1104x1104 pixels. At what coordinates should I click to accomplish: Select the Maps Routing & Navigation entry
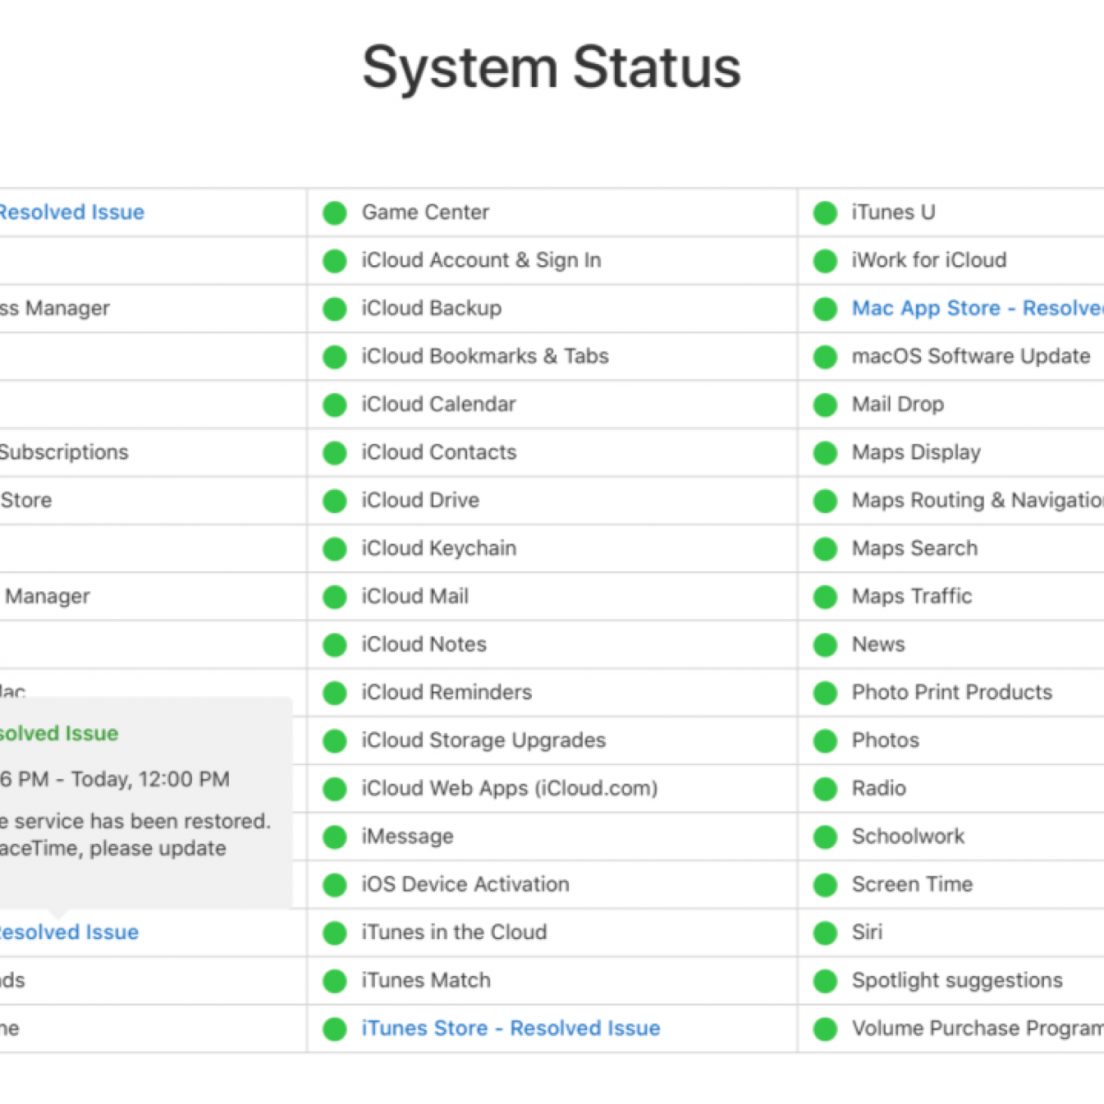976,500
